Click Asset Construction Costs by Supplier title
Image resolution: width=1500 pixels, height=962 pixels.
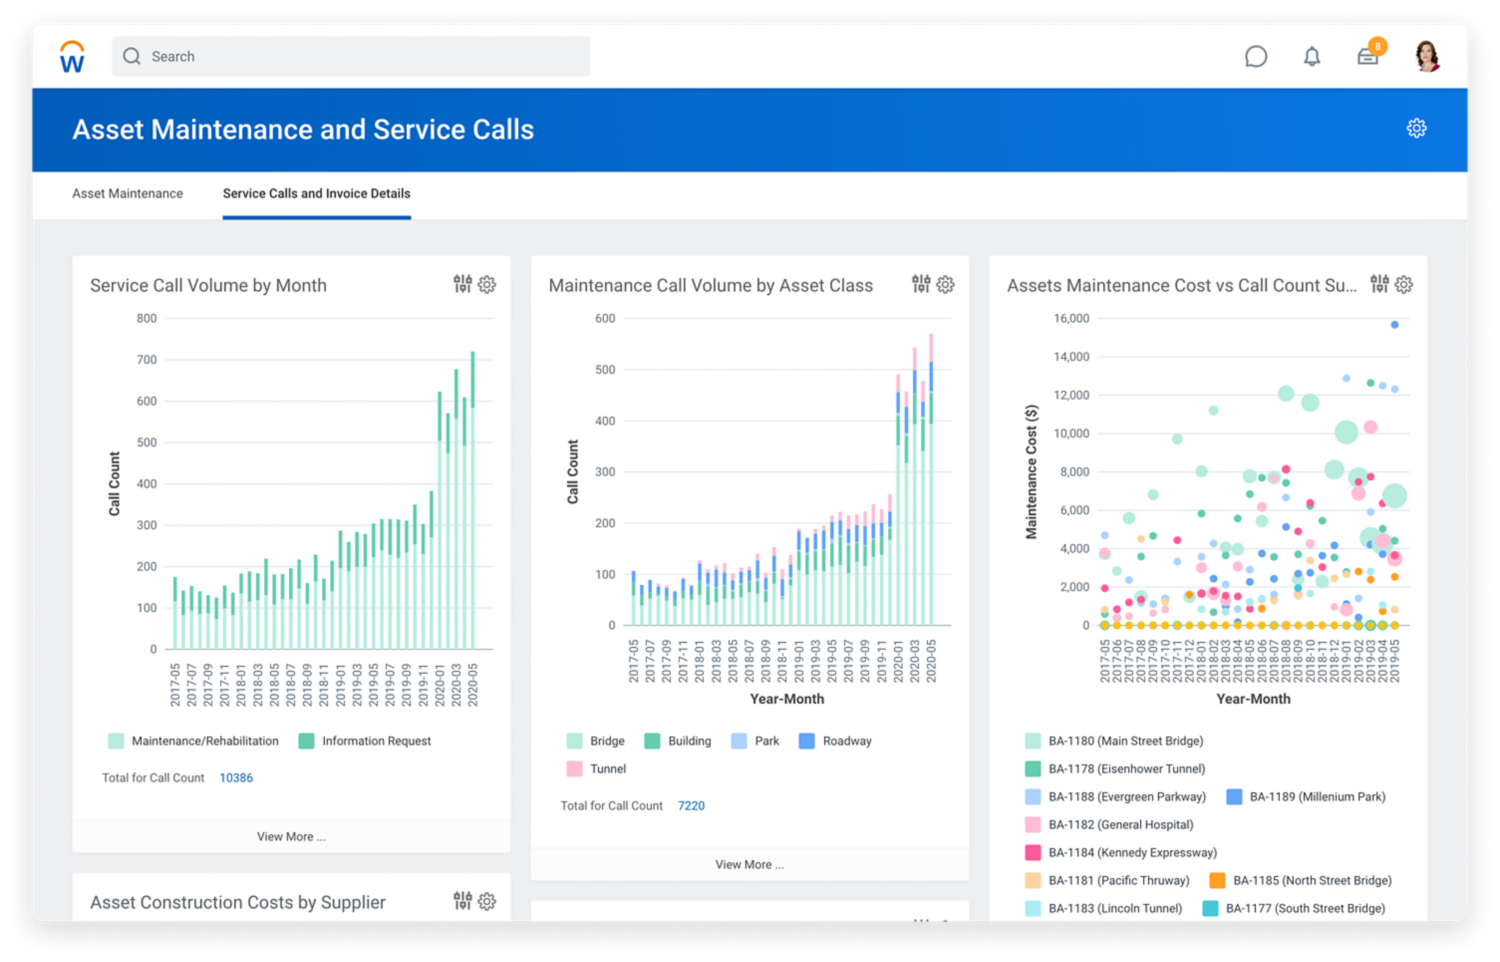click(x=238, y=903)
